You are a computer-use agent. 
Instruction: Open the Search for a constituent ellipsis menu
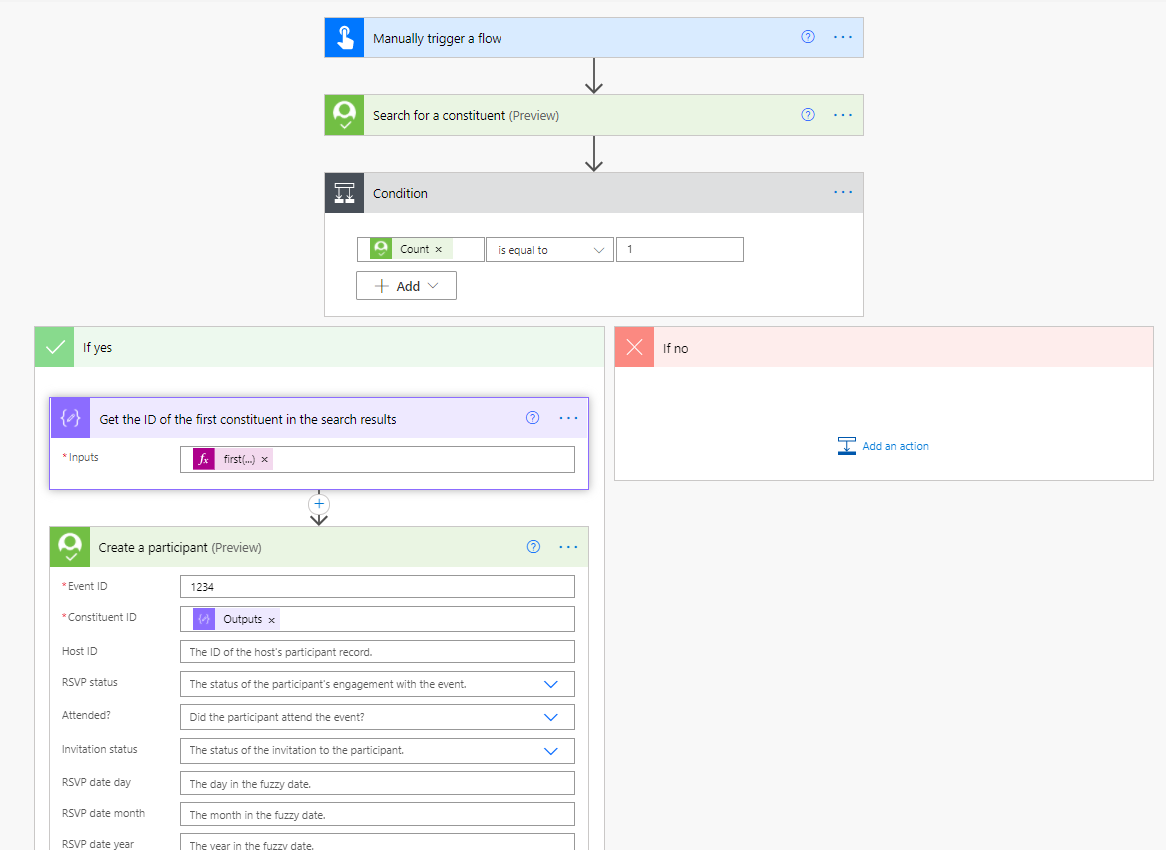click(843, 115)
